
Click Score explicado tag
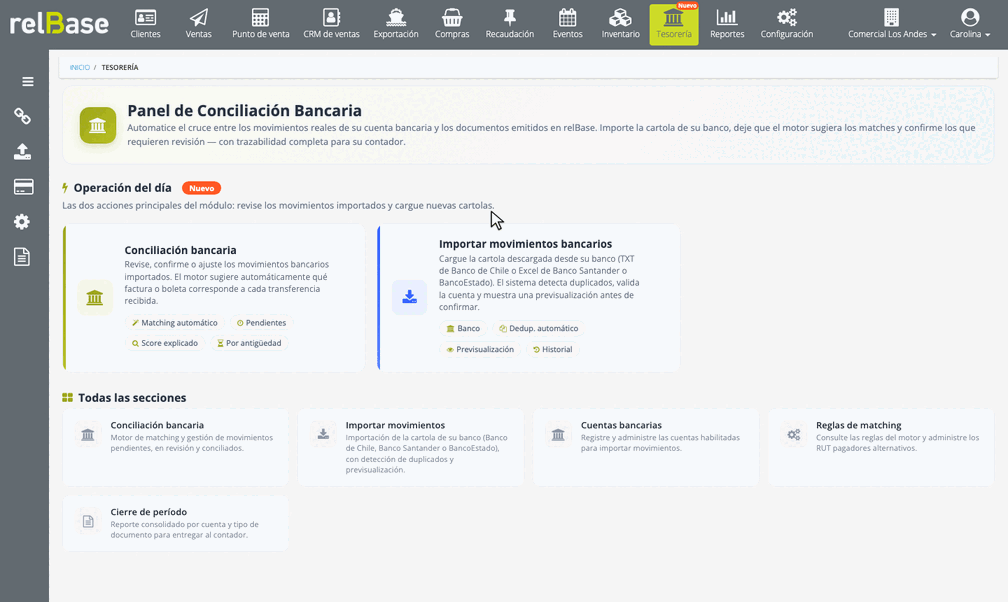point(165,343)
